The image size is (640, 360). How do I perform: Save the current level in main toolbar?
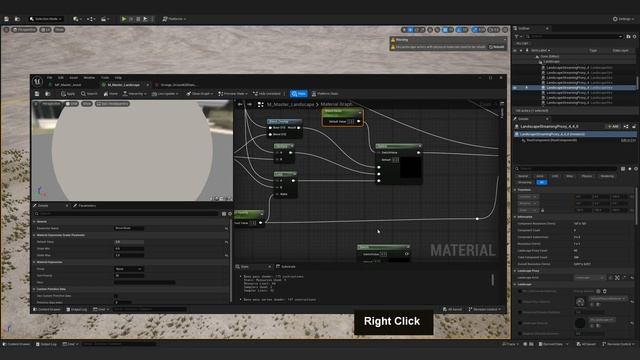(x=7, y=19)
